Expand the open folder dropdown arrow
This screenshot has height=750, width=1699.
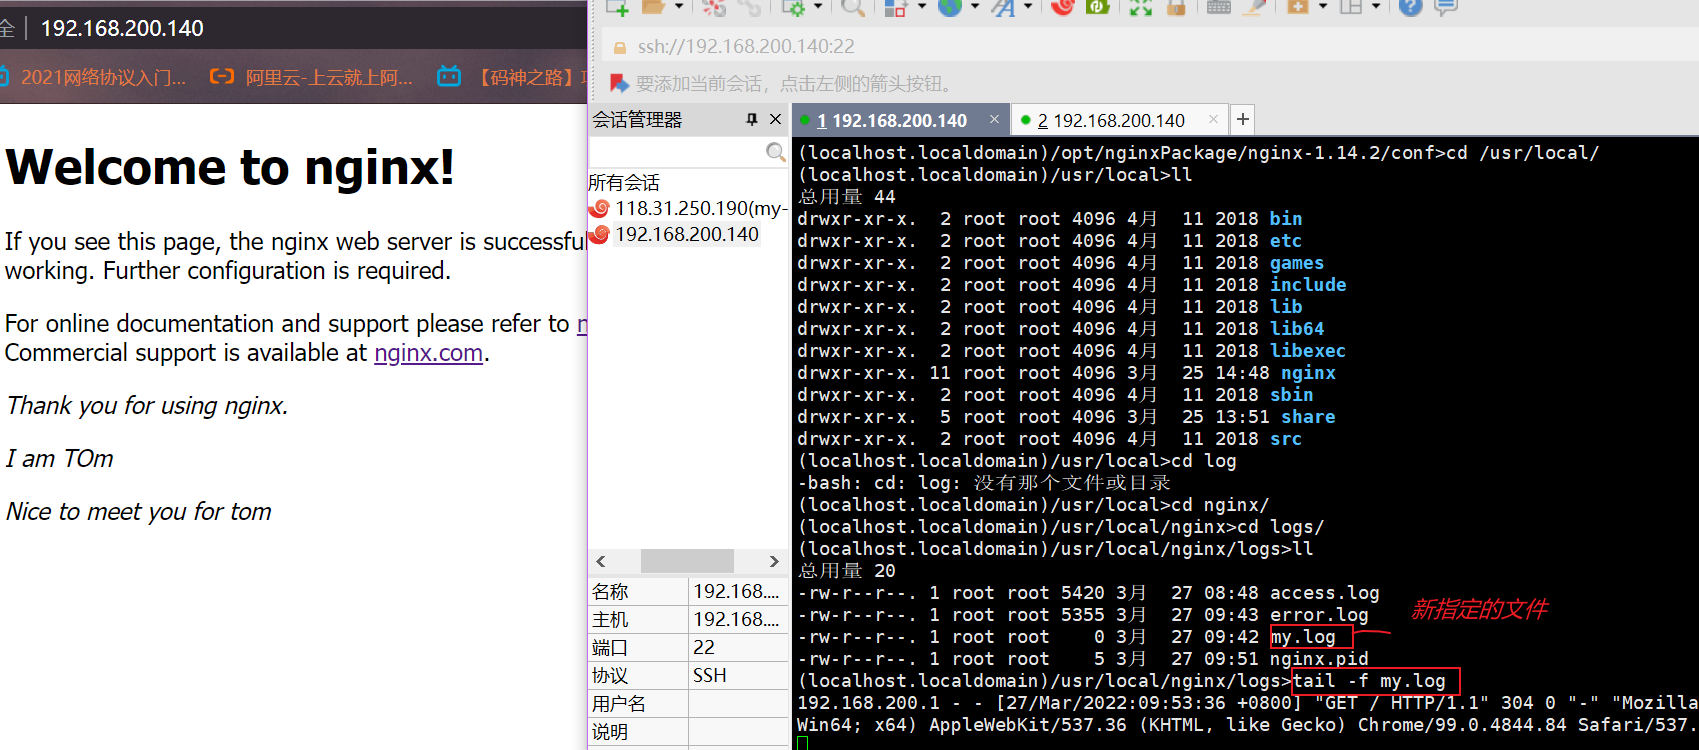coord(679,7)
